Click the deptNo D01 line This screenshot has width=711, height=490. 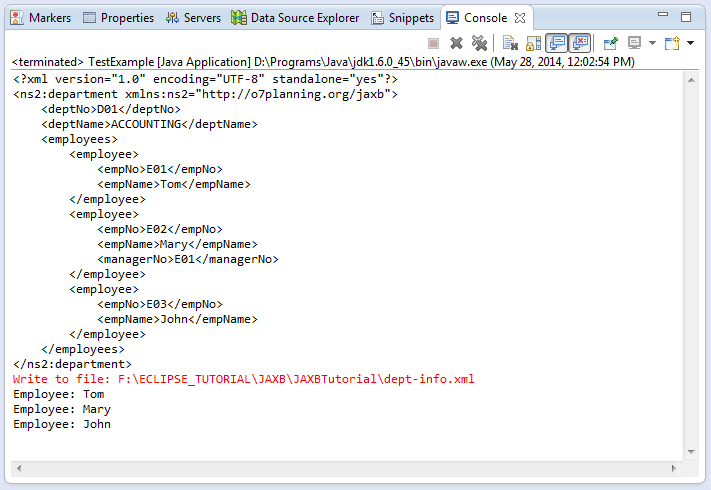tap(111, 109)
